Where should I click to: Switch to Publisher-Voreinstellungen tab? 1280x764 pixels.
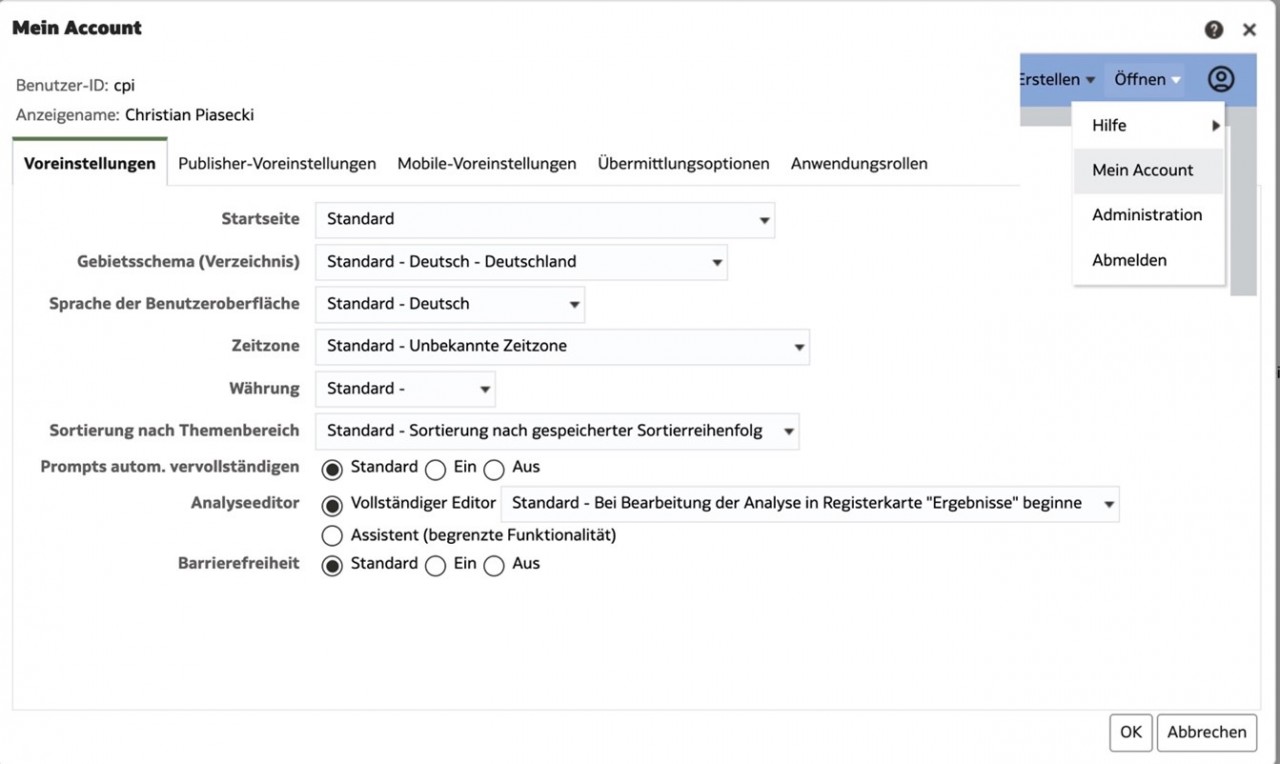[x=277, y=163]
